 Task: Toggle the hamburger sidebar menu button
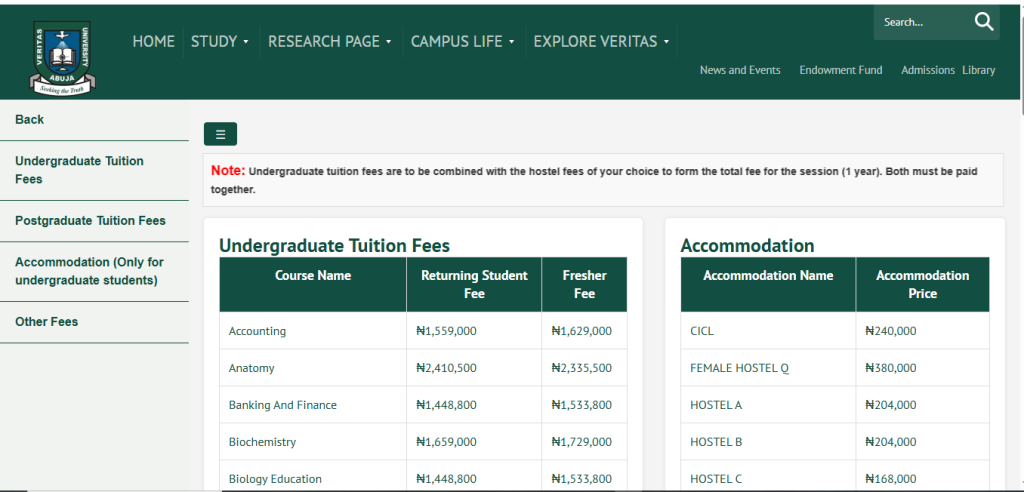220,134
